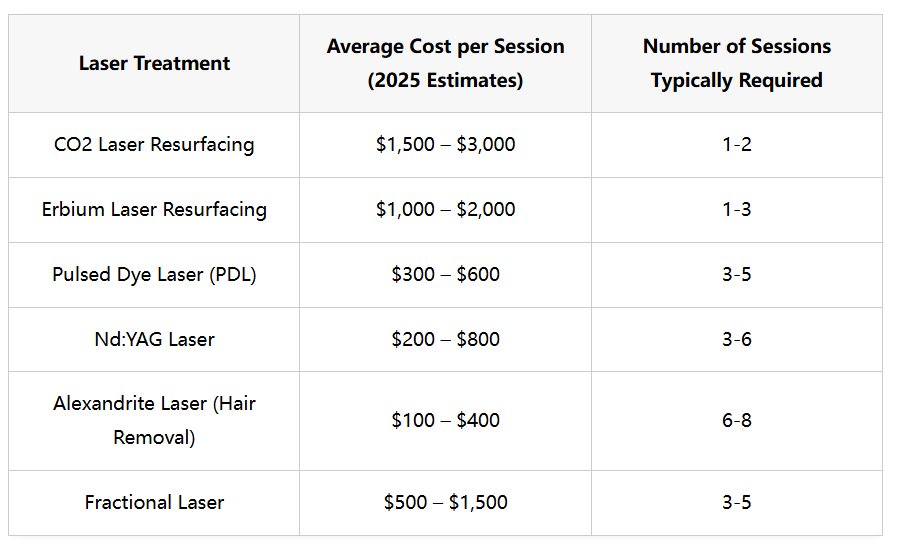Click the Number of Sessions header
The width and height of the screenshot is (900, 546).
click(x=737, y=63)
